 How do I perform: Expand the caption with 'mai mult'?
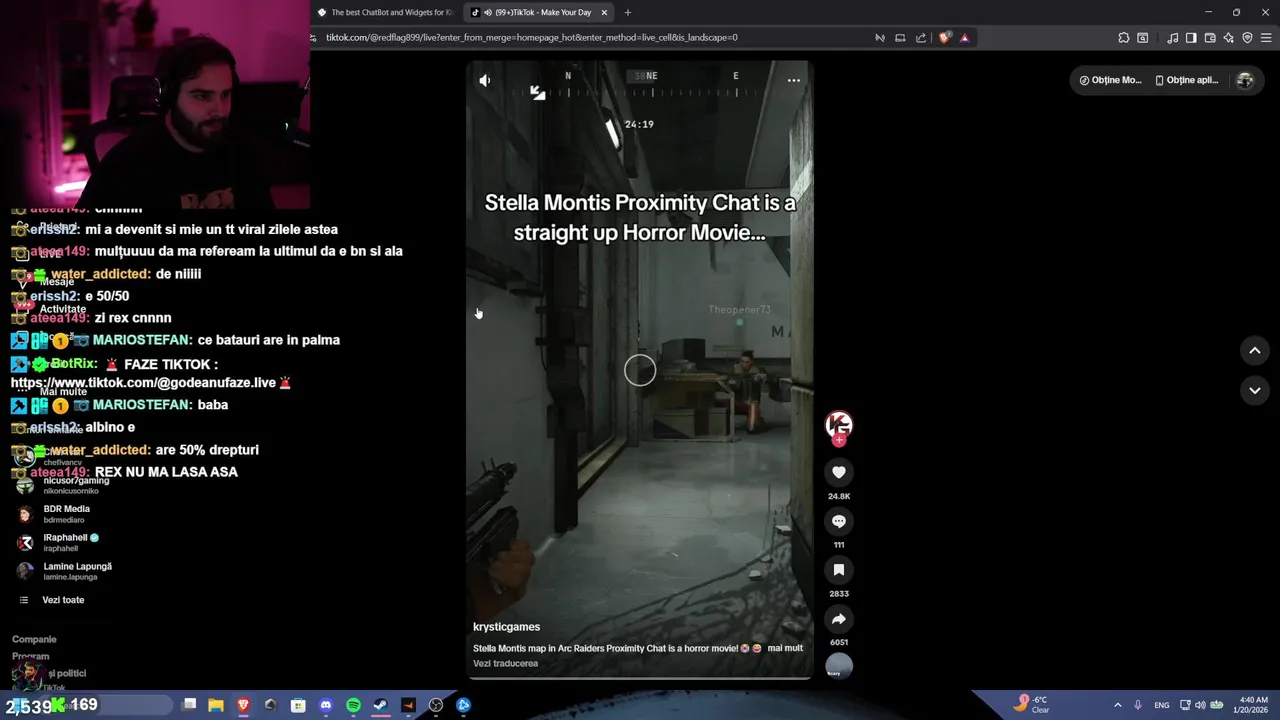tap(785, 648)
